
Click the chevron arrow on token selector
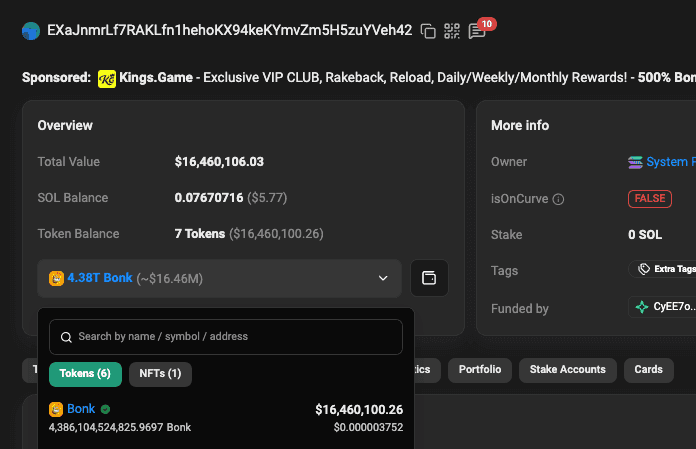(x=383, y=278)
